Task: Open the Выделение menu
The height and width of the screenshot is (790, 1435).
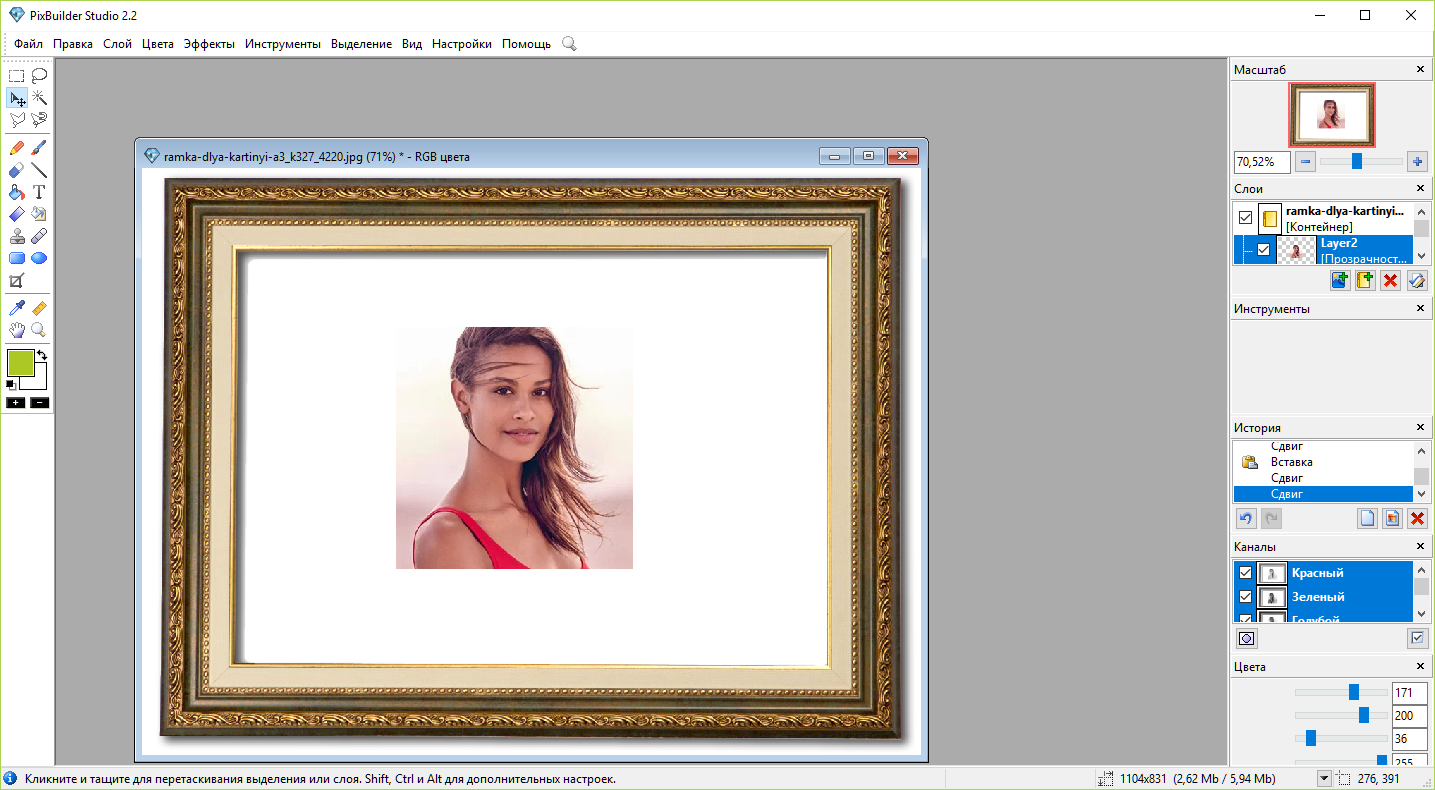Action: pyautogui.click(x=361, y=44)
